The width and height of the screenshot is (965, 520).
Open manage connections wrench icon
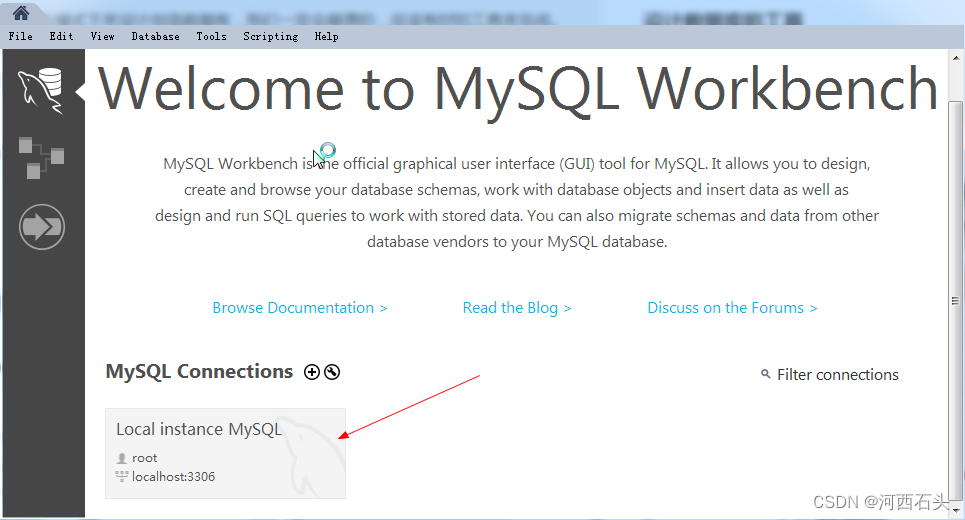tap(332, 372)
